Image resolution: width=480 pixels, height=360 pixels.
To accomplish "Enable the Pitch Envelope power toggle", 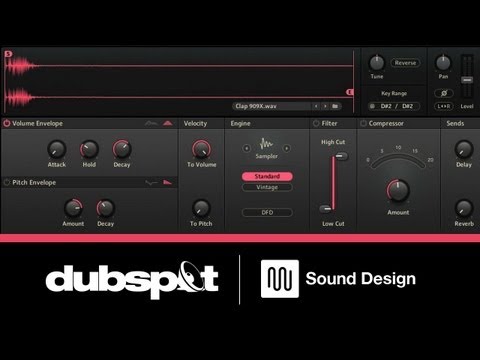I will pos(6,182).
